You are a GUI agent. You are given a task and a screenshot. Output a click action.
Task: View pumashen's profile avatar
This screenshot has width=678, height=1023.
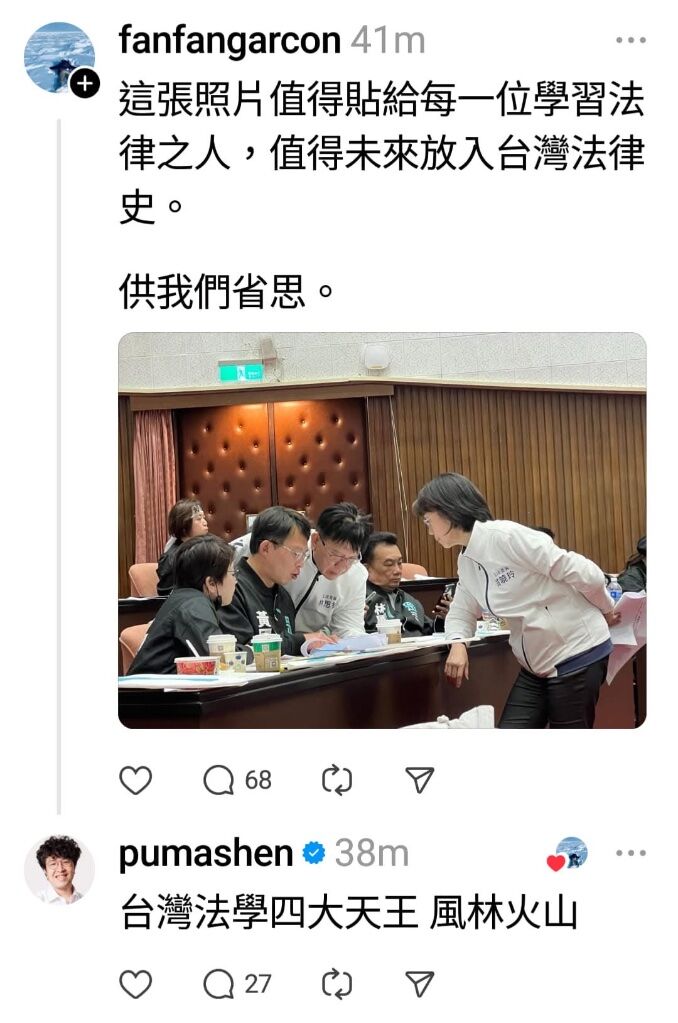[x=59, y=870]
